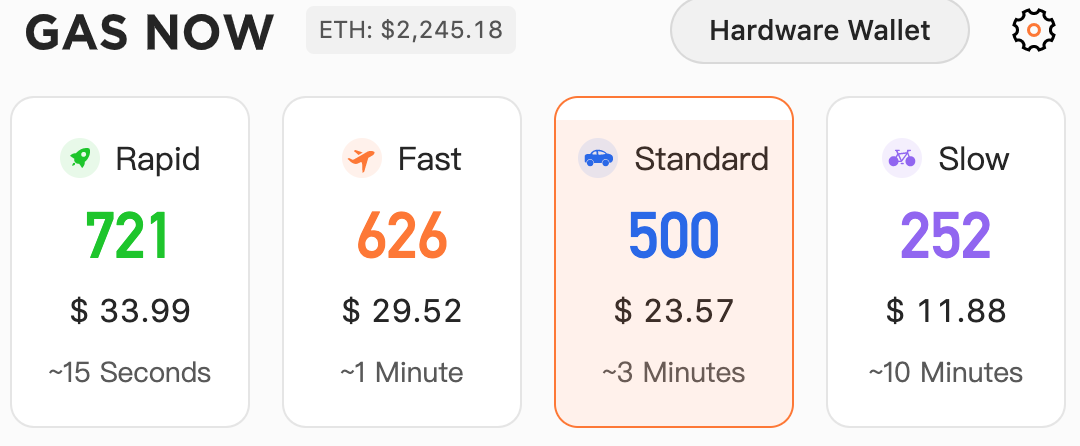The width and height of the screenshot is (1080, 446).
Task: Open settings via the gear icon
Action: point(1033,30)
